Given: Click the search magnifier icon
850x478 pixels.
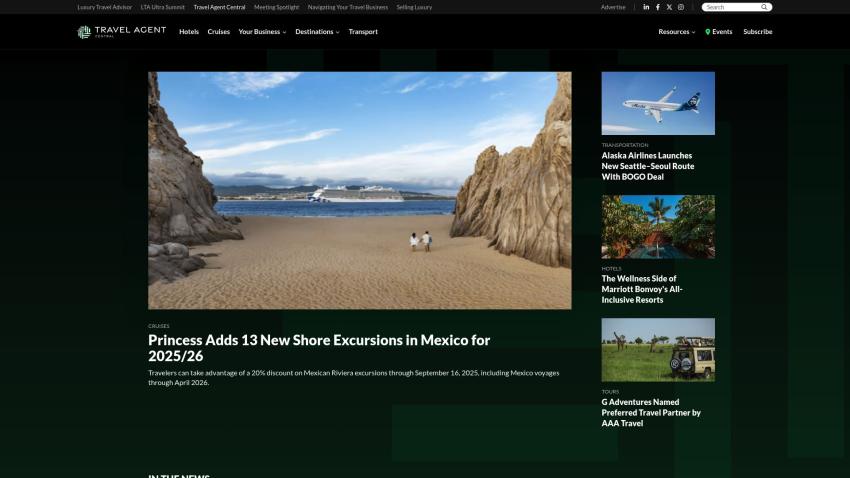Looking at the screenshot, I should [764, 7].
